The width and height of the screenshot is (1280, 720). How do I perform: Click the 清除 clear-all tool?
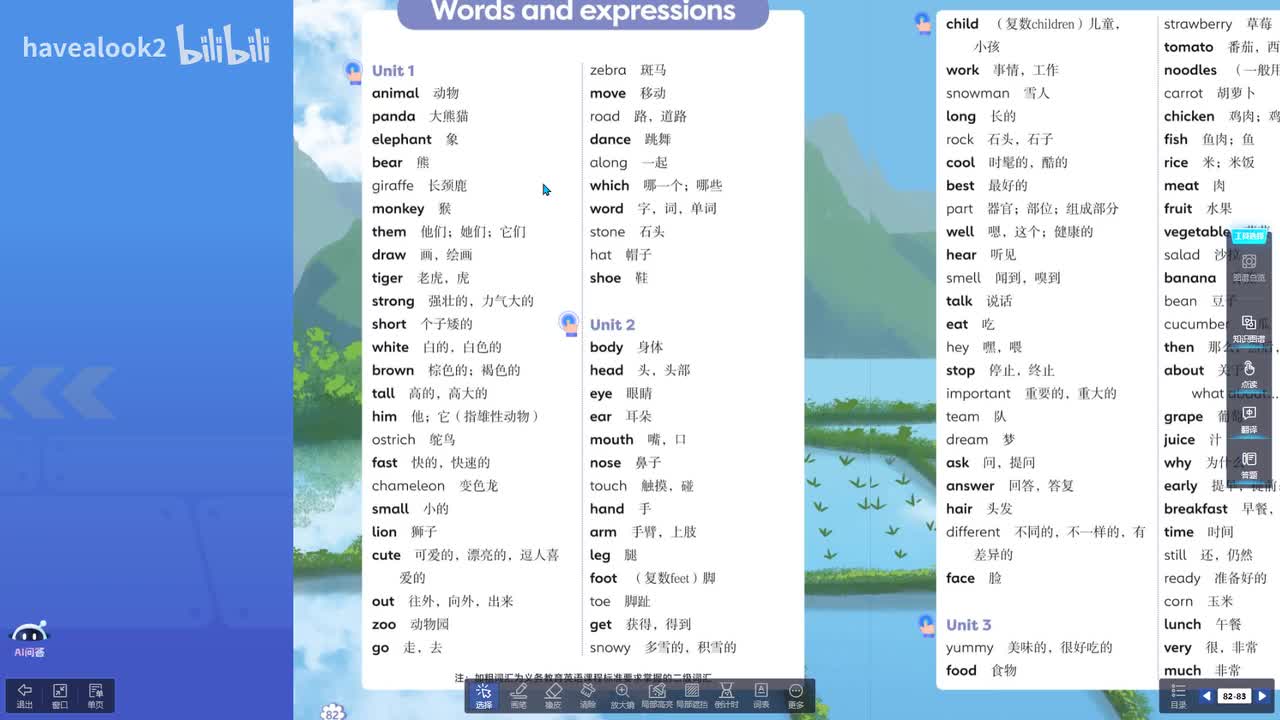[588, 696]
